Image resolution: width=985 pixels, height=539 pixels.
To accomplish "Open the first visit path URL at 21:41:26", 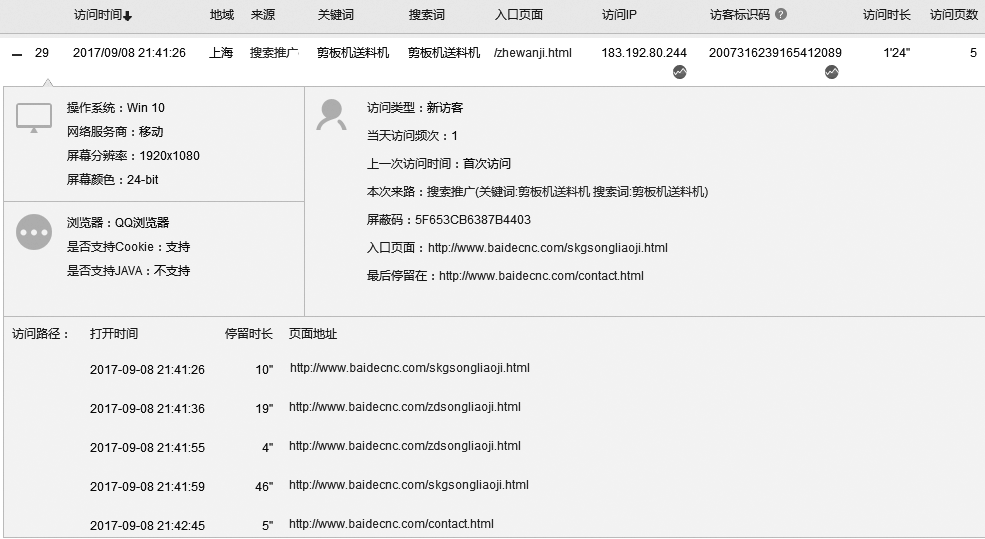I will click(x=409, y=368).
